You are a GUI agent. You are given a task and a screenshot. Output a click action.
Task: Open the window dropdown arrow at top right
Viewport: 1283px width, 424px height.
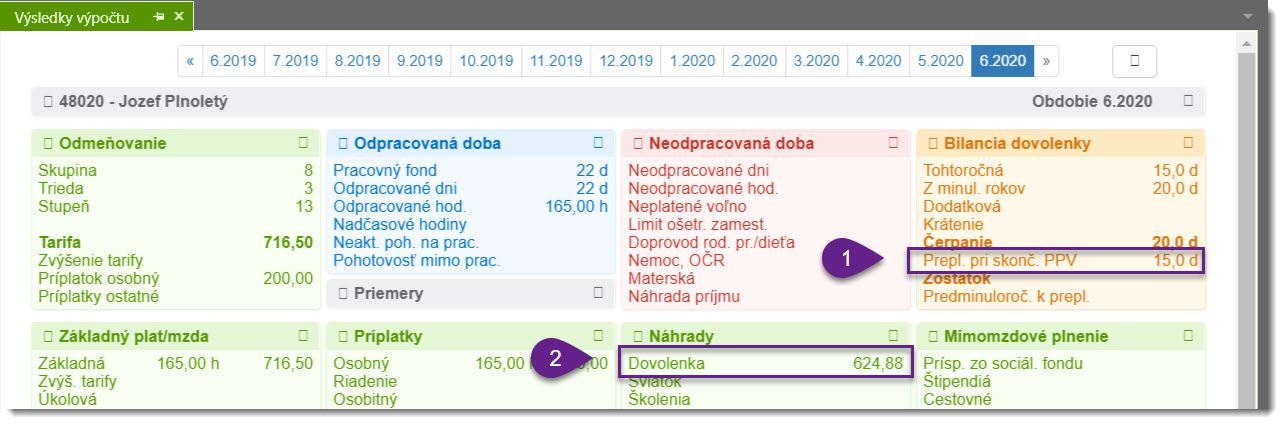1247,17
